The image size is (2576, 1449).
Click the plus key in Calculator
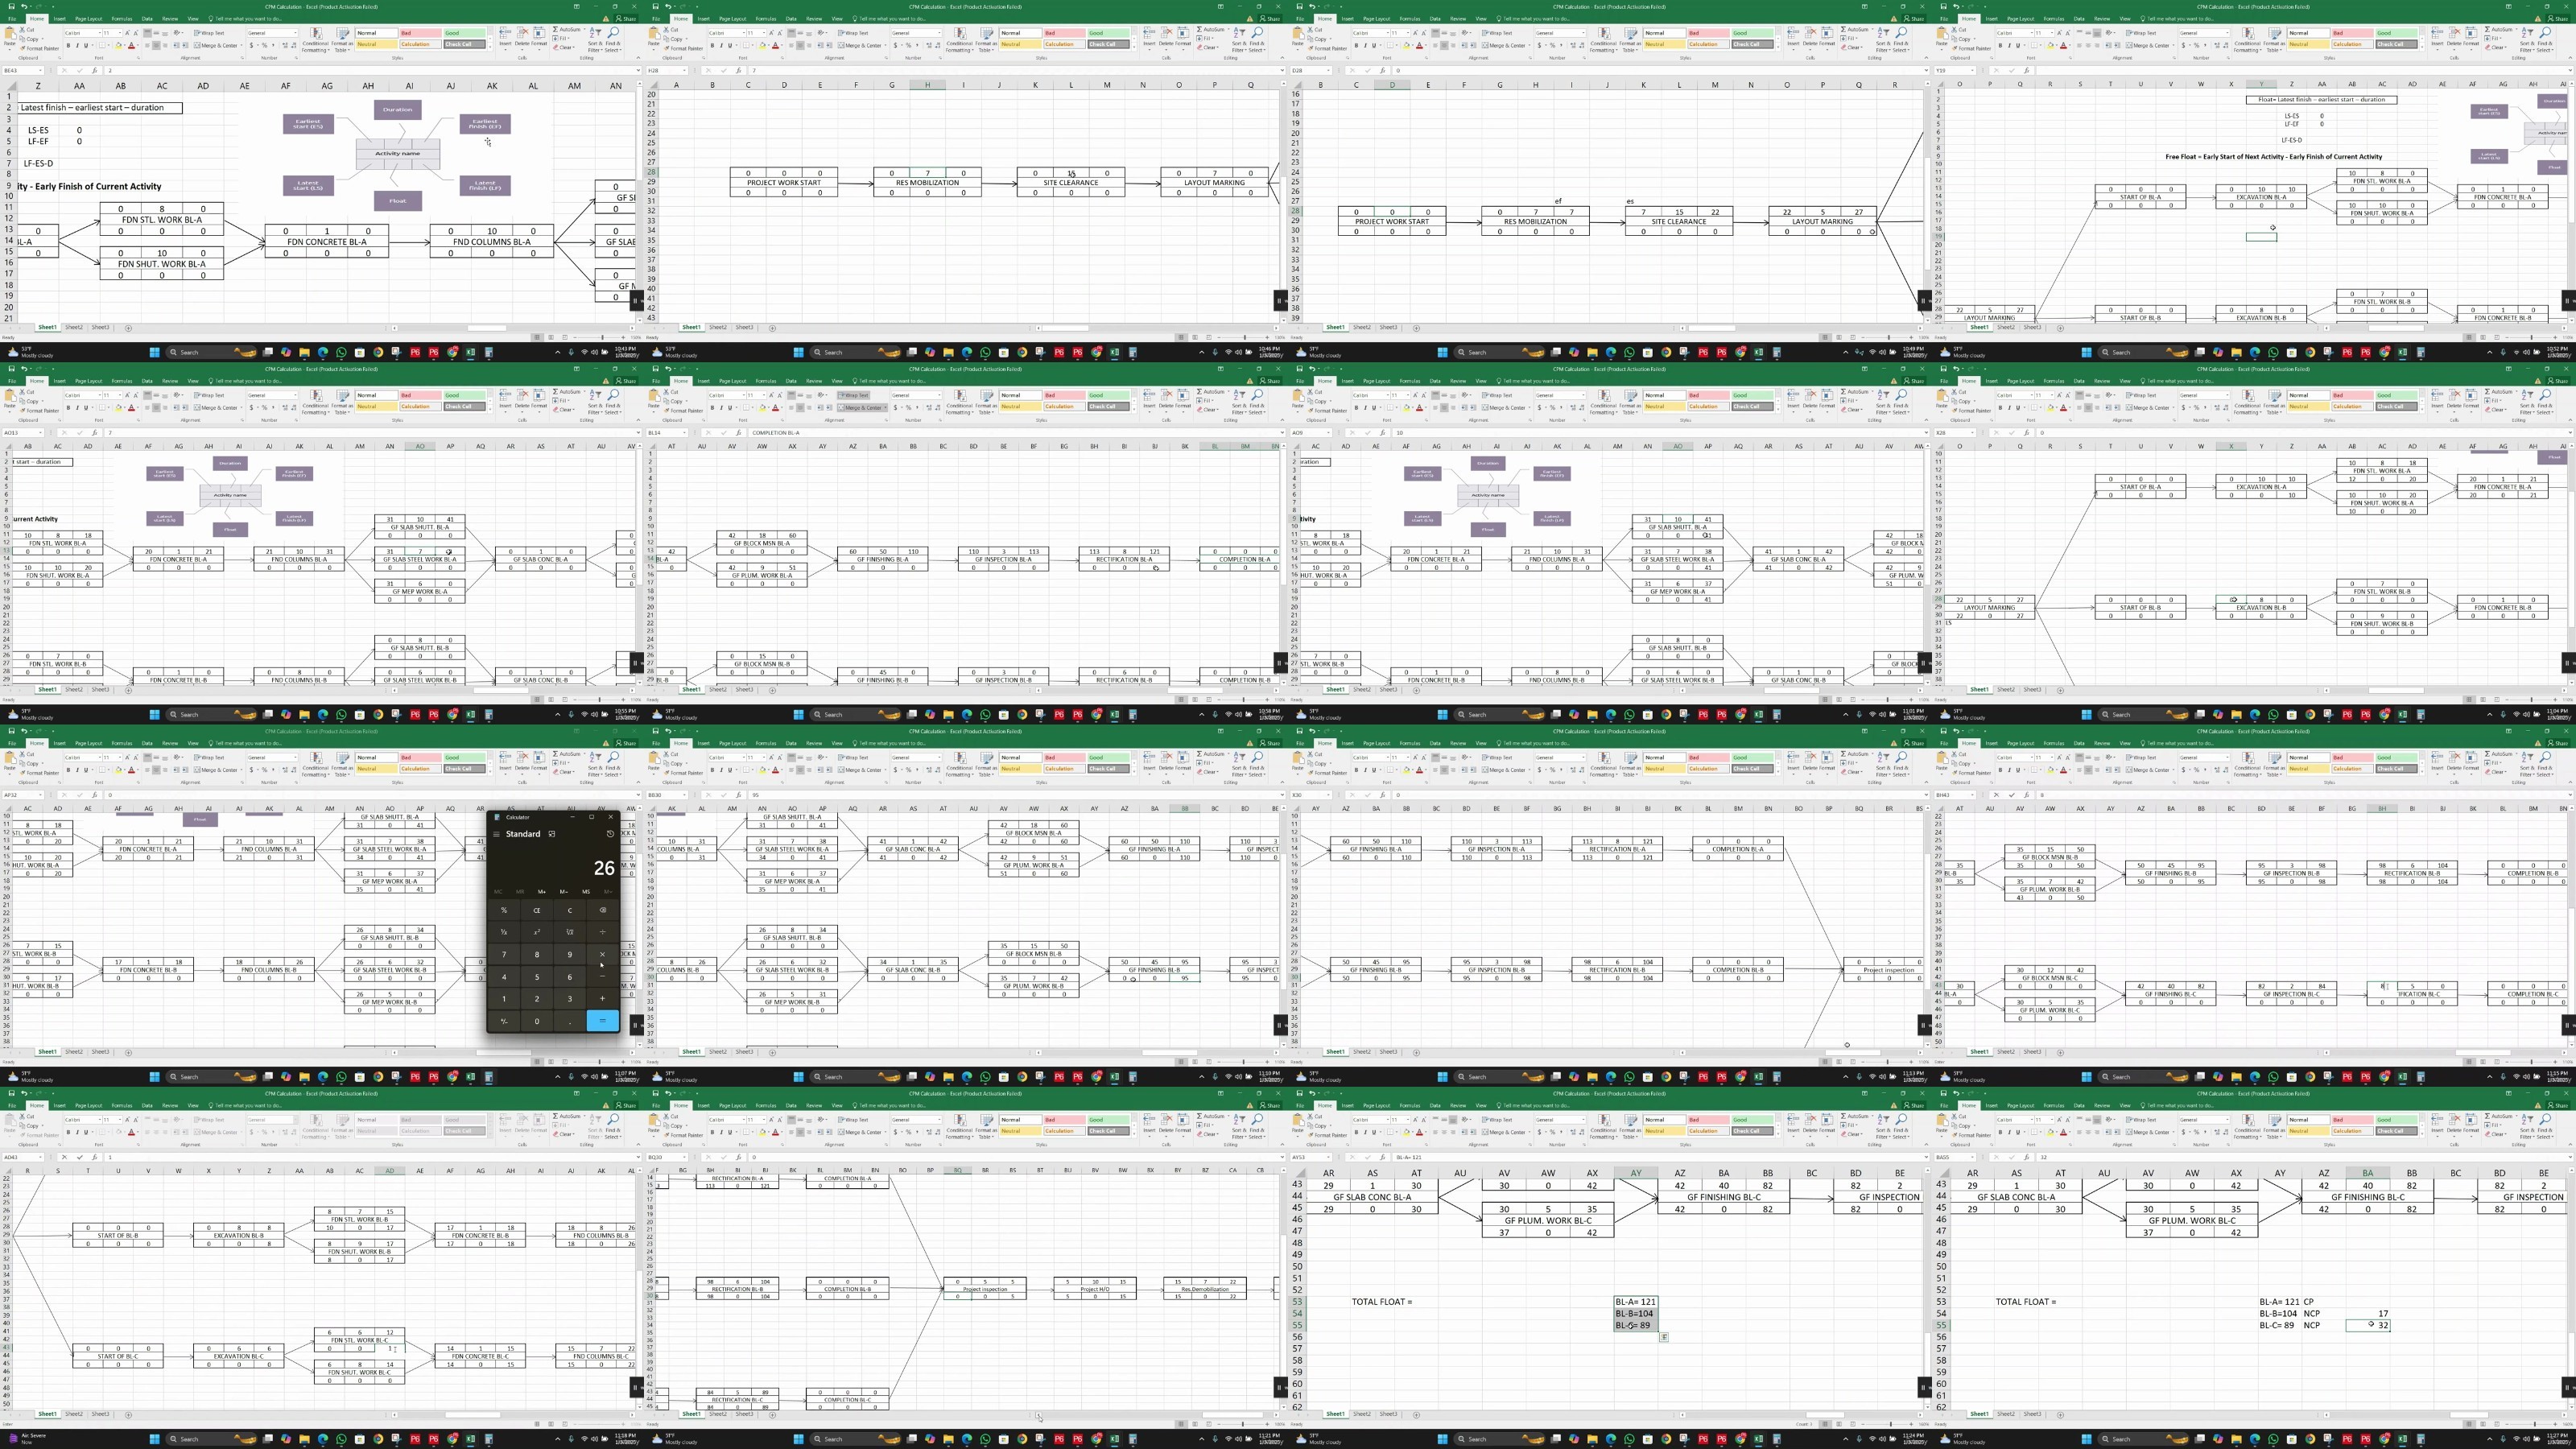[603, 999]
